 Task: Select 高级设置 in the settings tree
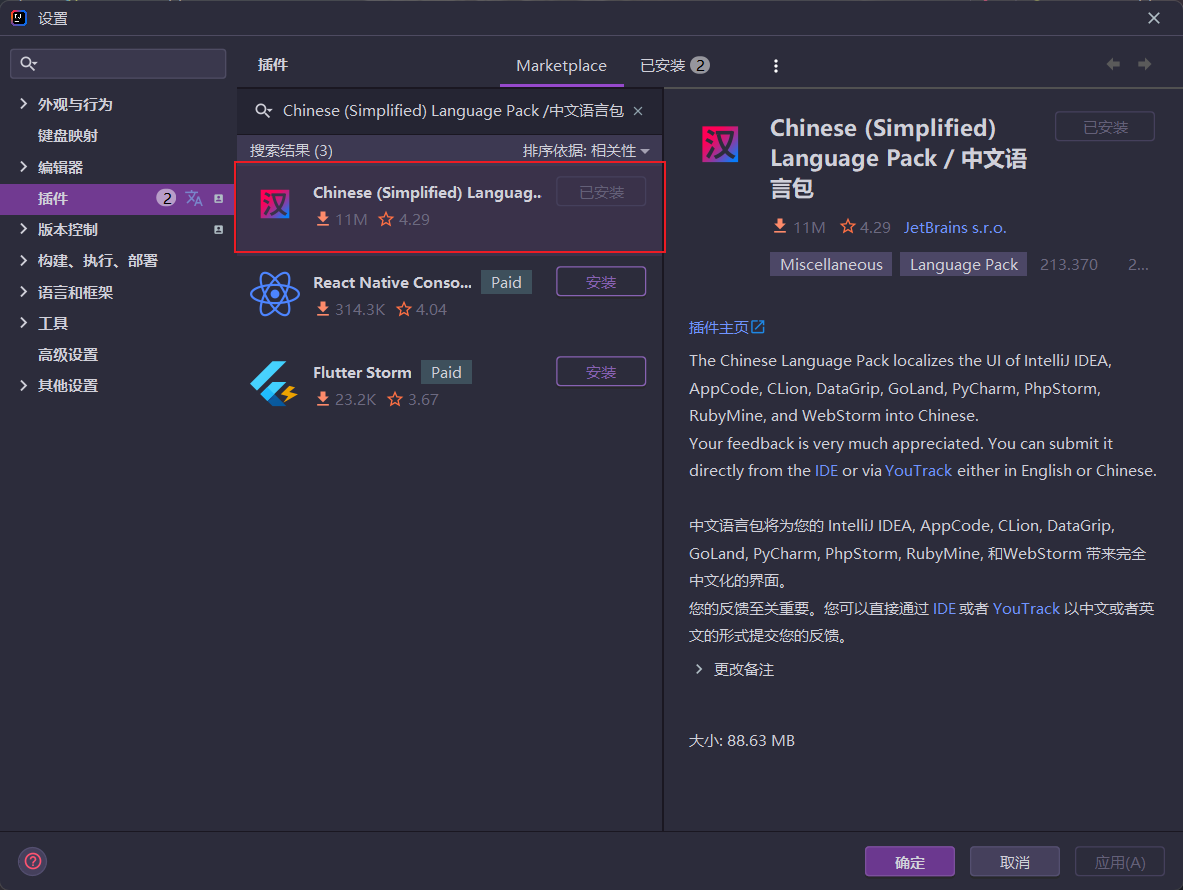point(68,354)
